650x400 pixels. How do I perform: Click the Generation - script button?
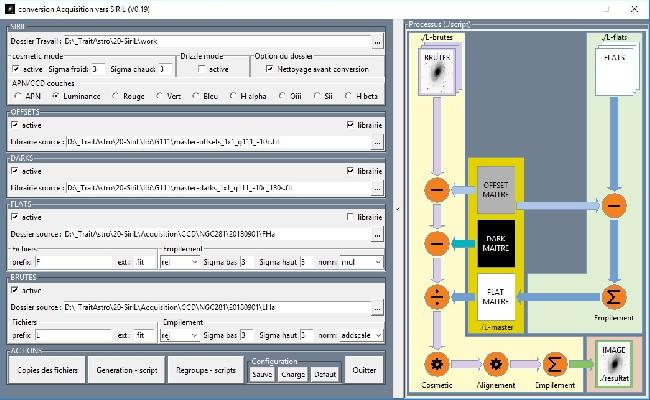[126, 370]
